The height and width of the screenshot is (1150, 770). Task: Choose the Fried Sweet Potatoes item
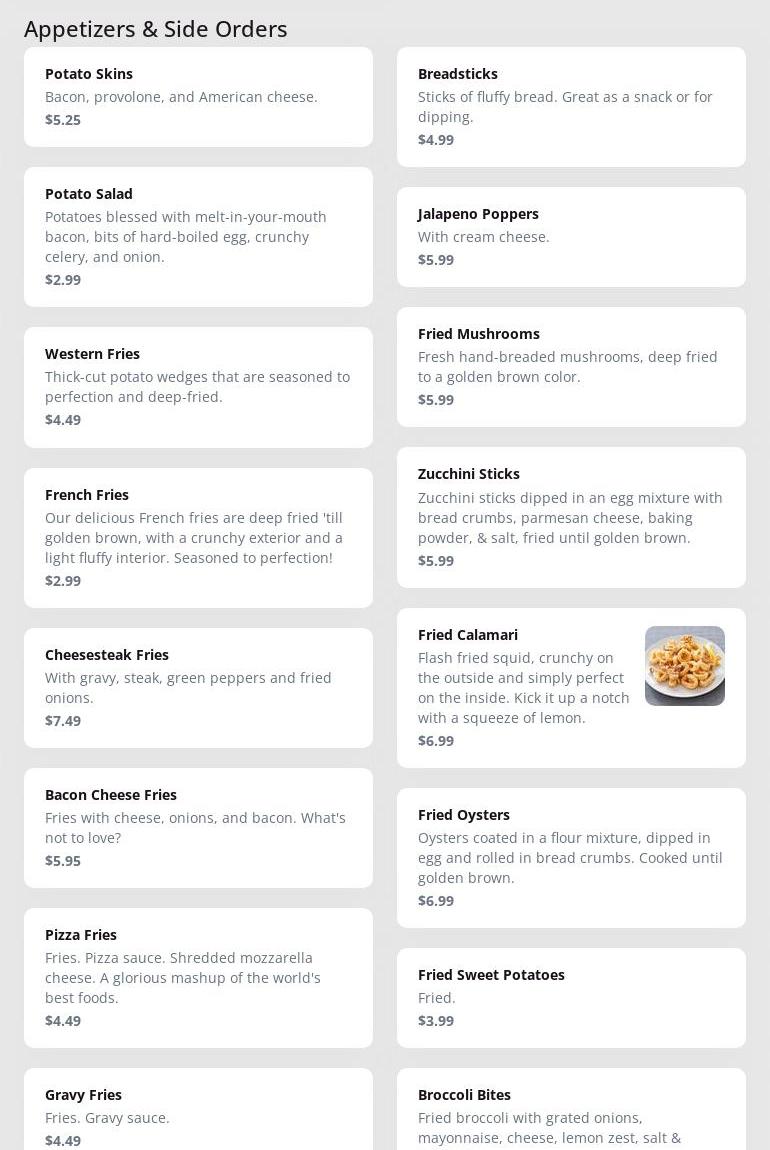pyautogui.click(x=571, y=998)
